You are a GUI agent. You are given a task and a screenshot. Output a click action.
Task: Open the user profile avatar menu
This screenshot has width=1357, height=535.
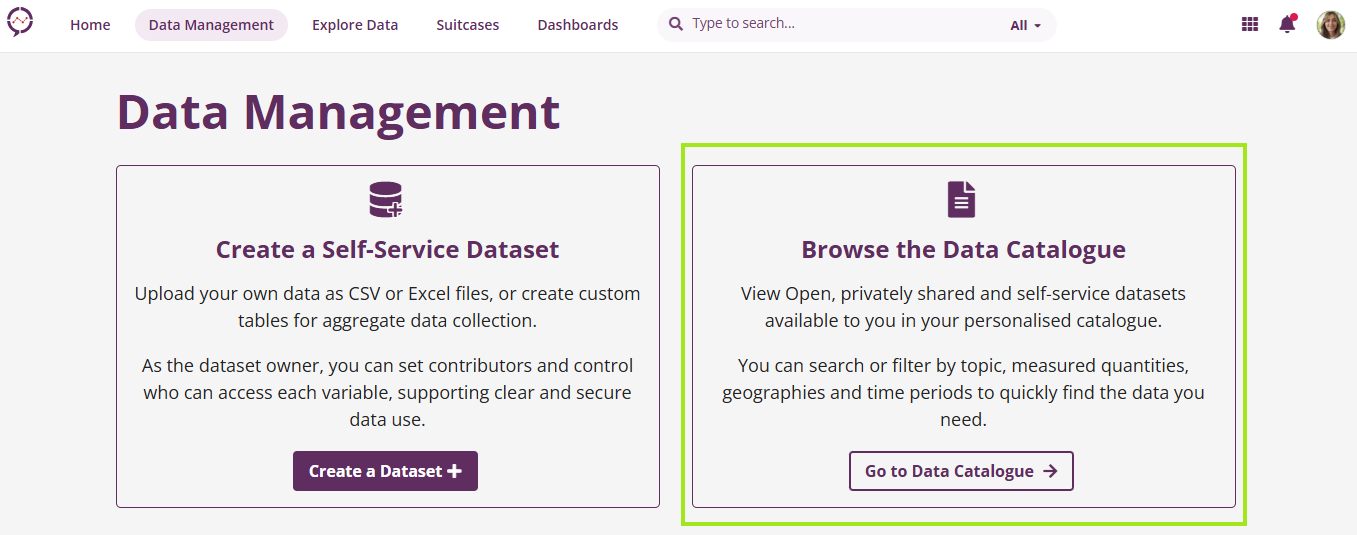tap(1330, 25)
